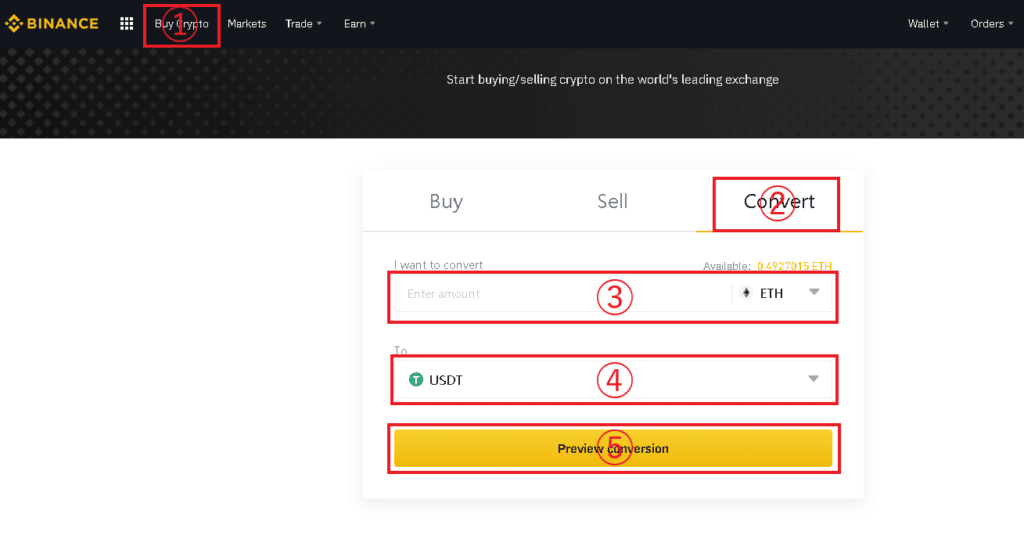1024x535 pixels.
Task: Expand the Earn dropdown menu
Action: pos(359,24)
